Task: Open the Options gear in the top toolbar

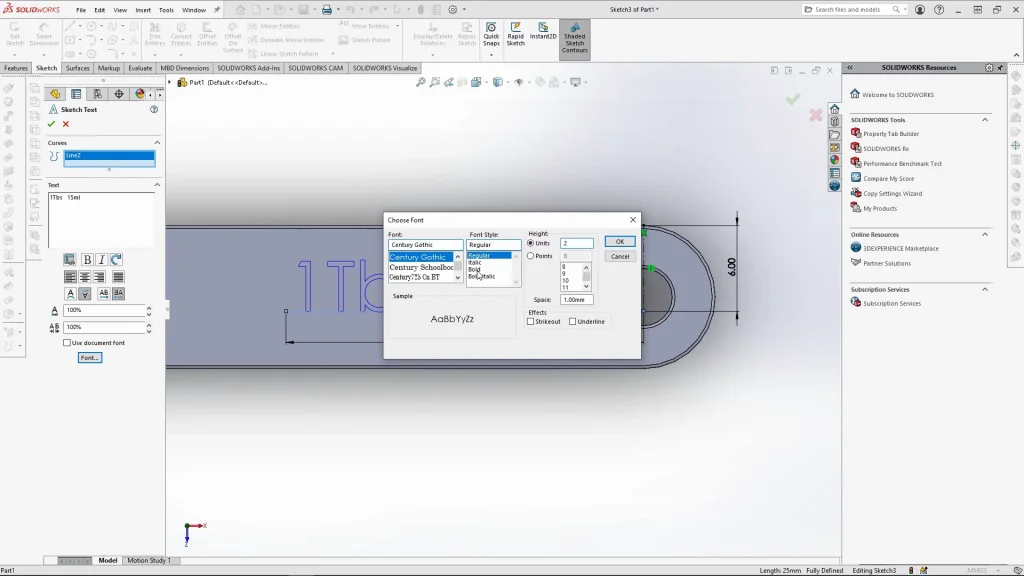Action: pos(452,10)
